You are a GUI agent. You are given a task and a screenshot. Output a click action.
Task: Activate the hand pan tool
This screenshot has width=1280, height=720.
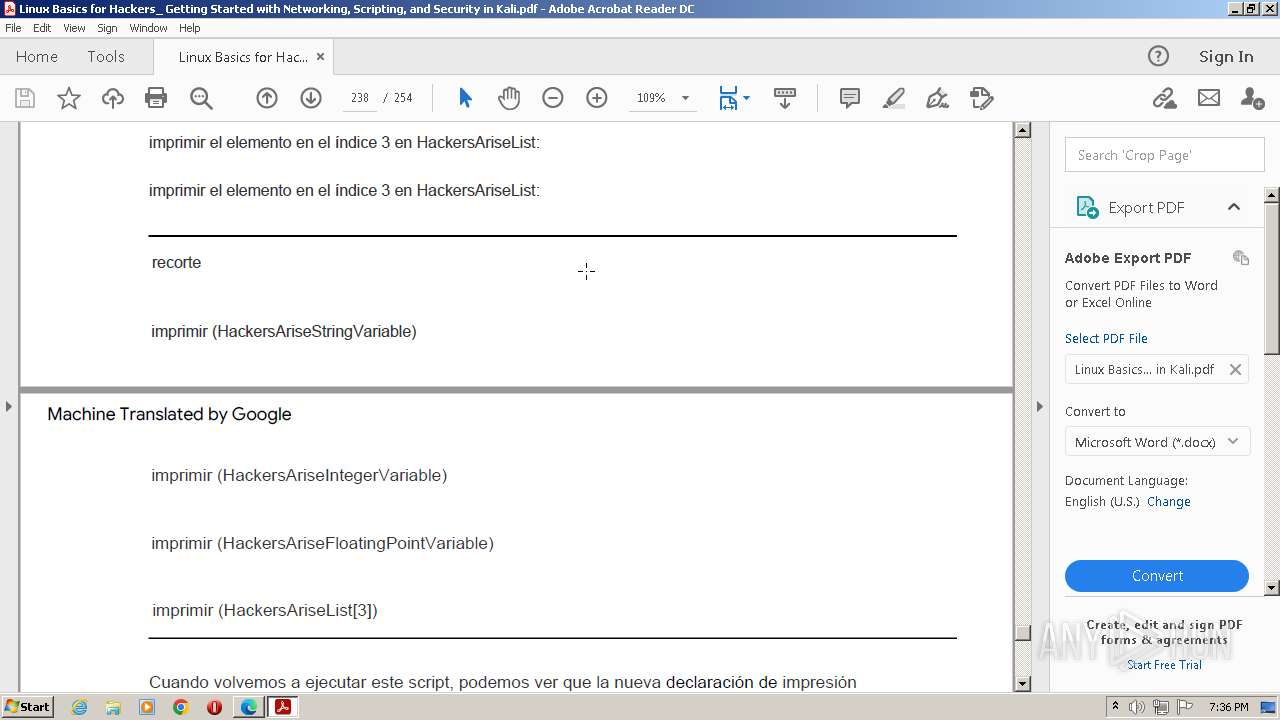tap(509, 98)
